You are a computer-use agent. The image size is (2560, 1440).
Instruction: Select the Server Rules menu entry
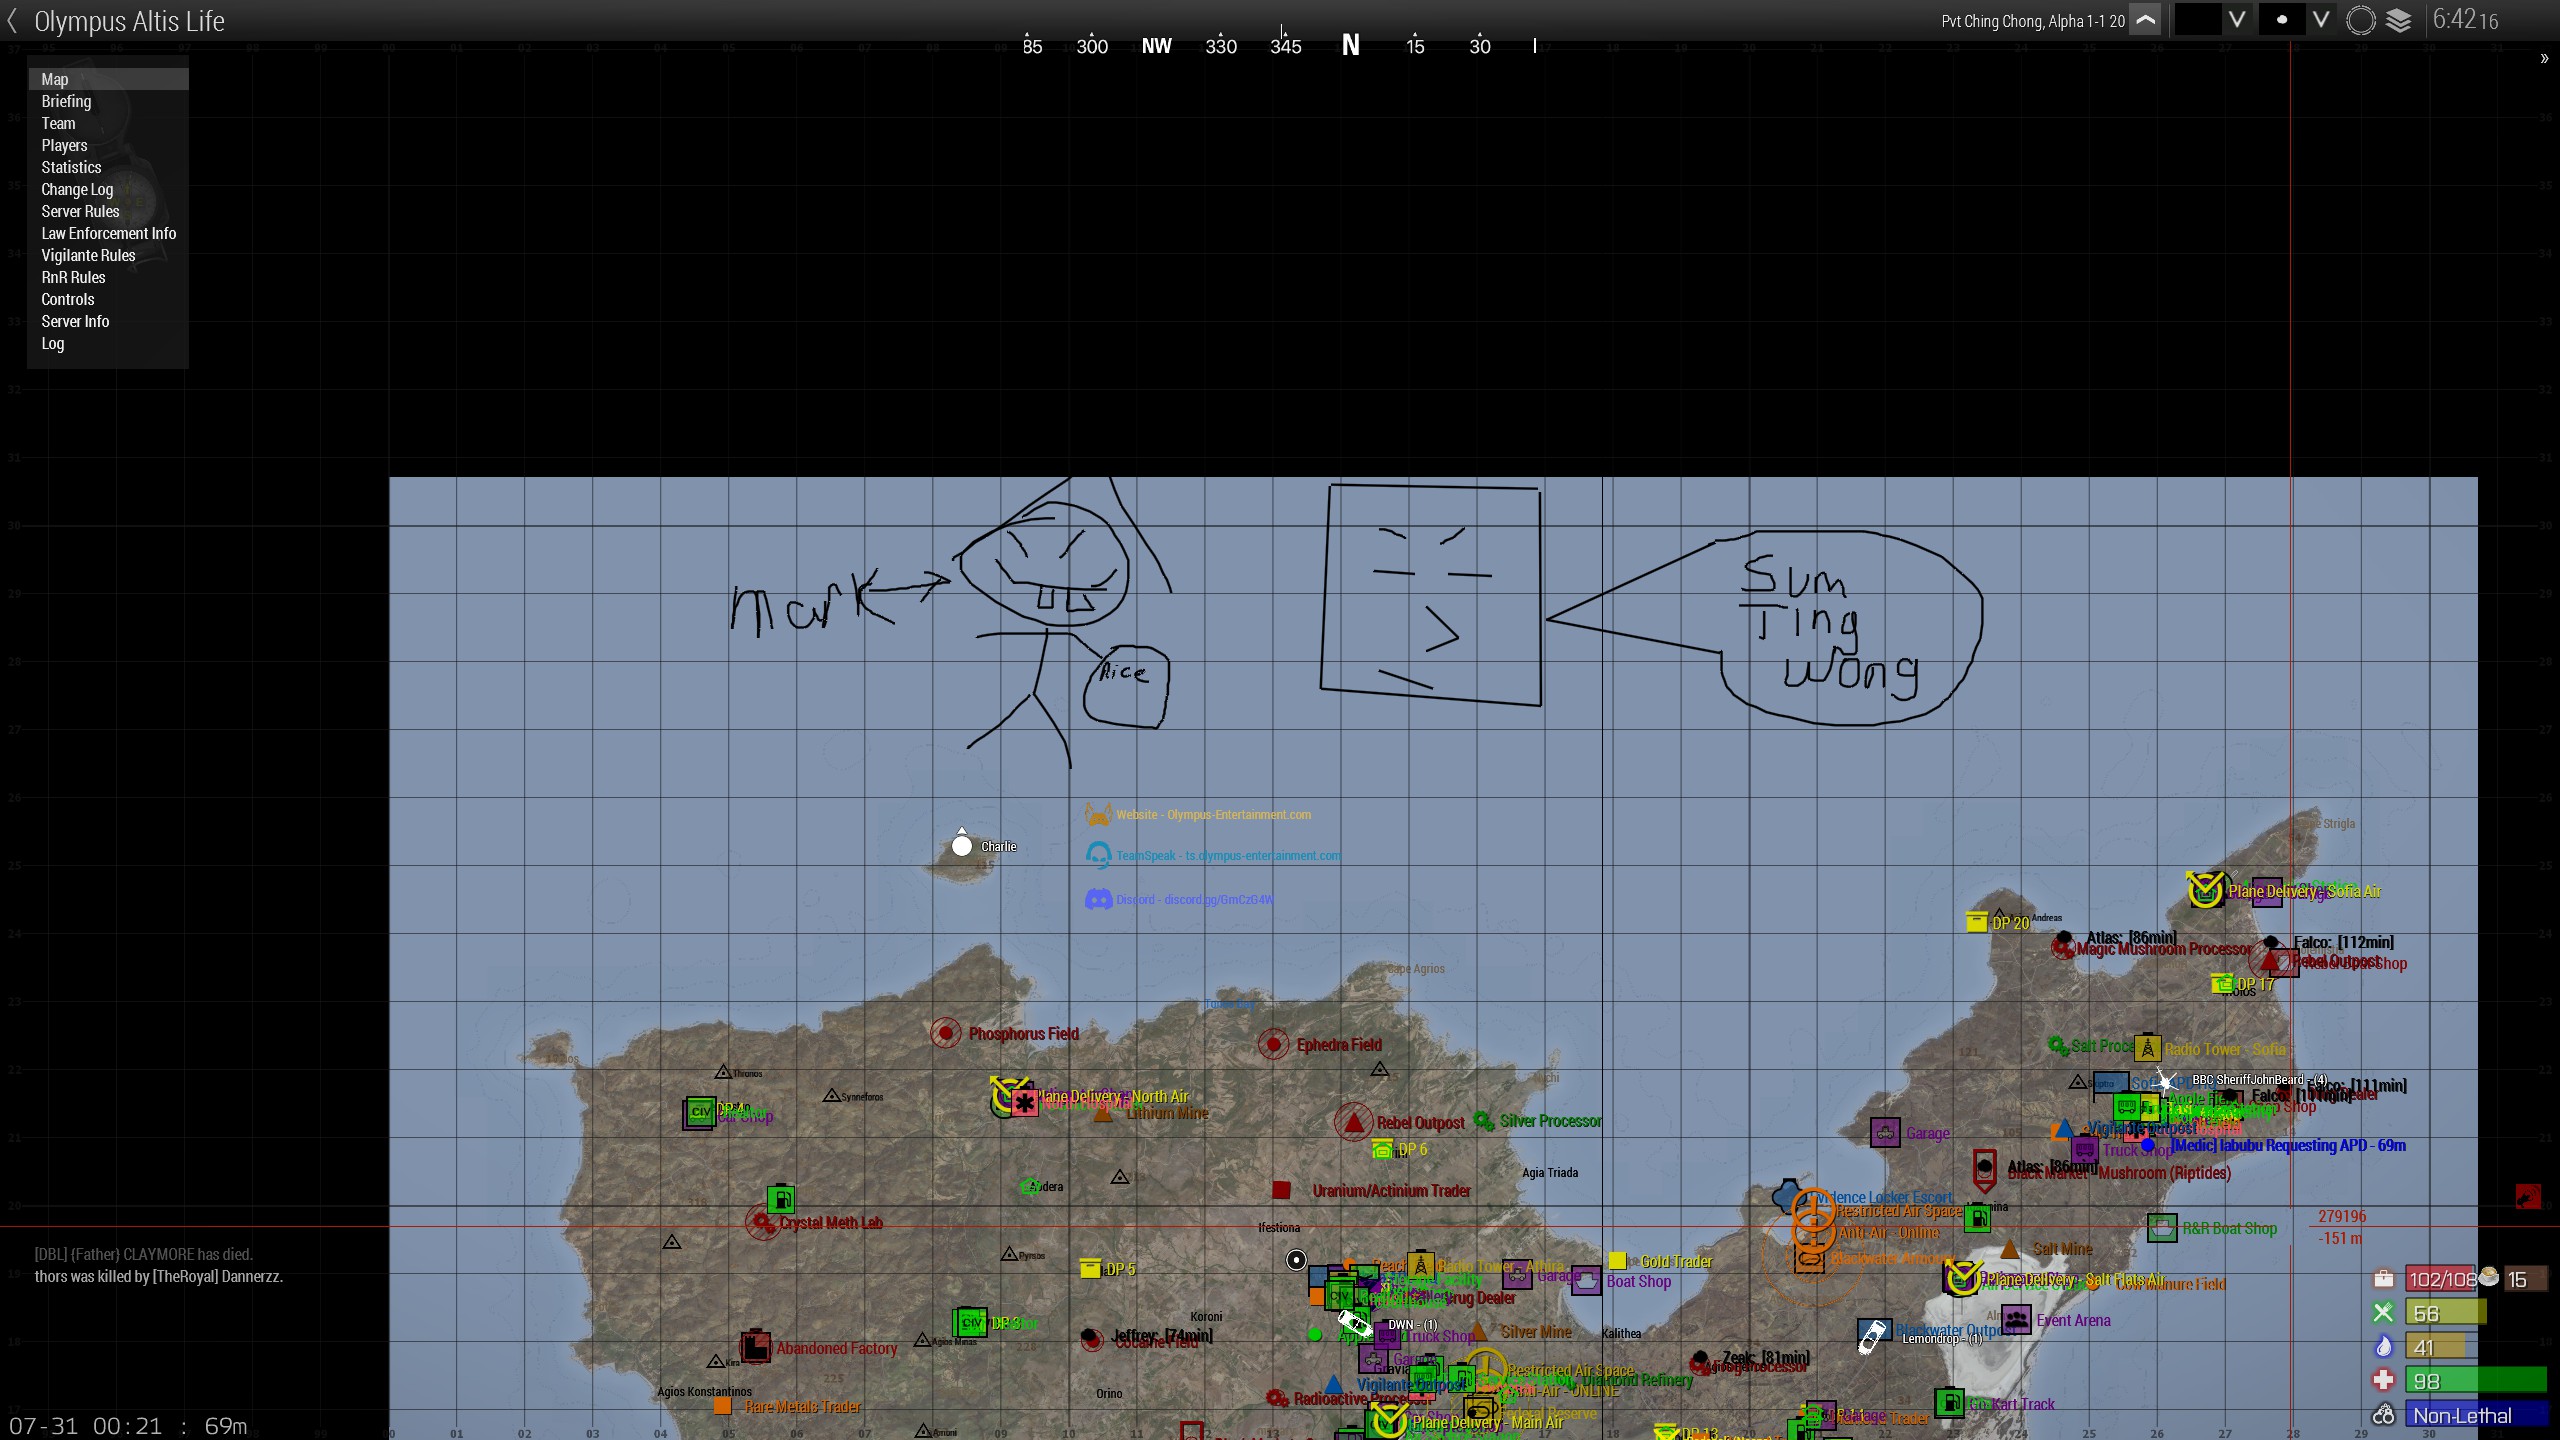pos(80,211)
